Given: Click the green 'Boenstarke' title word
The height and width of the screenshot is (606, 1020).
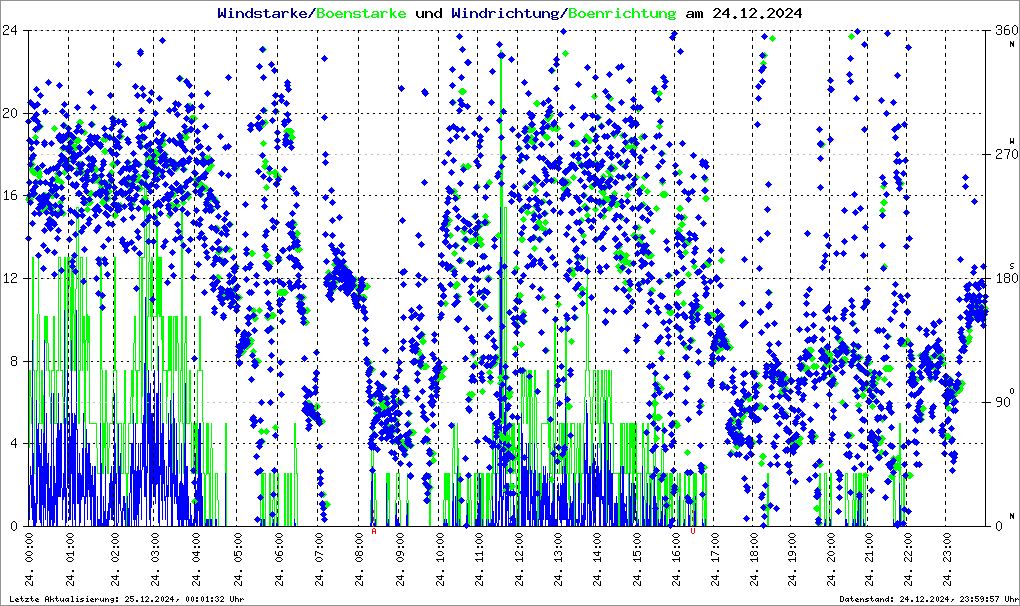Looking at the screenshot, I should point(361,13).
